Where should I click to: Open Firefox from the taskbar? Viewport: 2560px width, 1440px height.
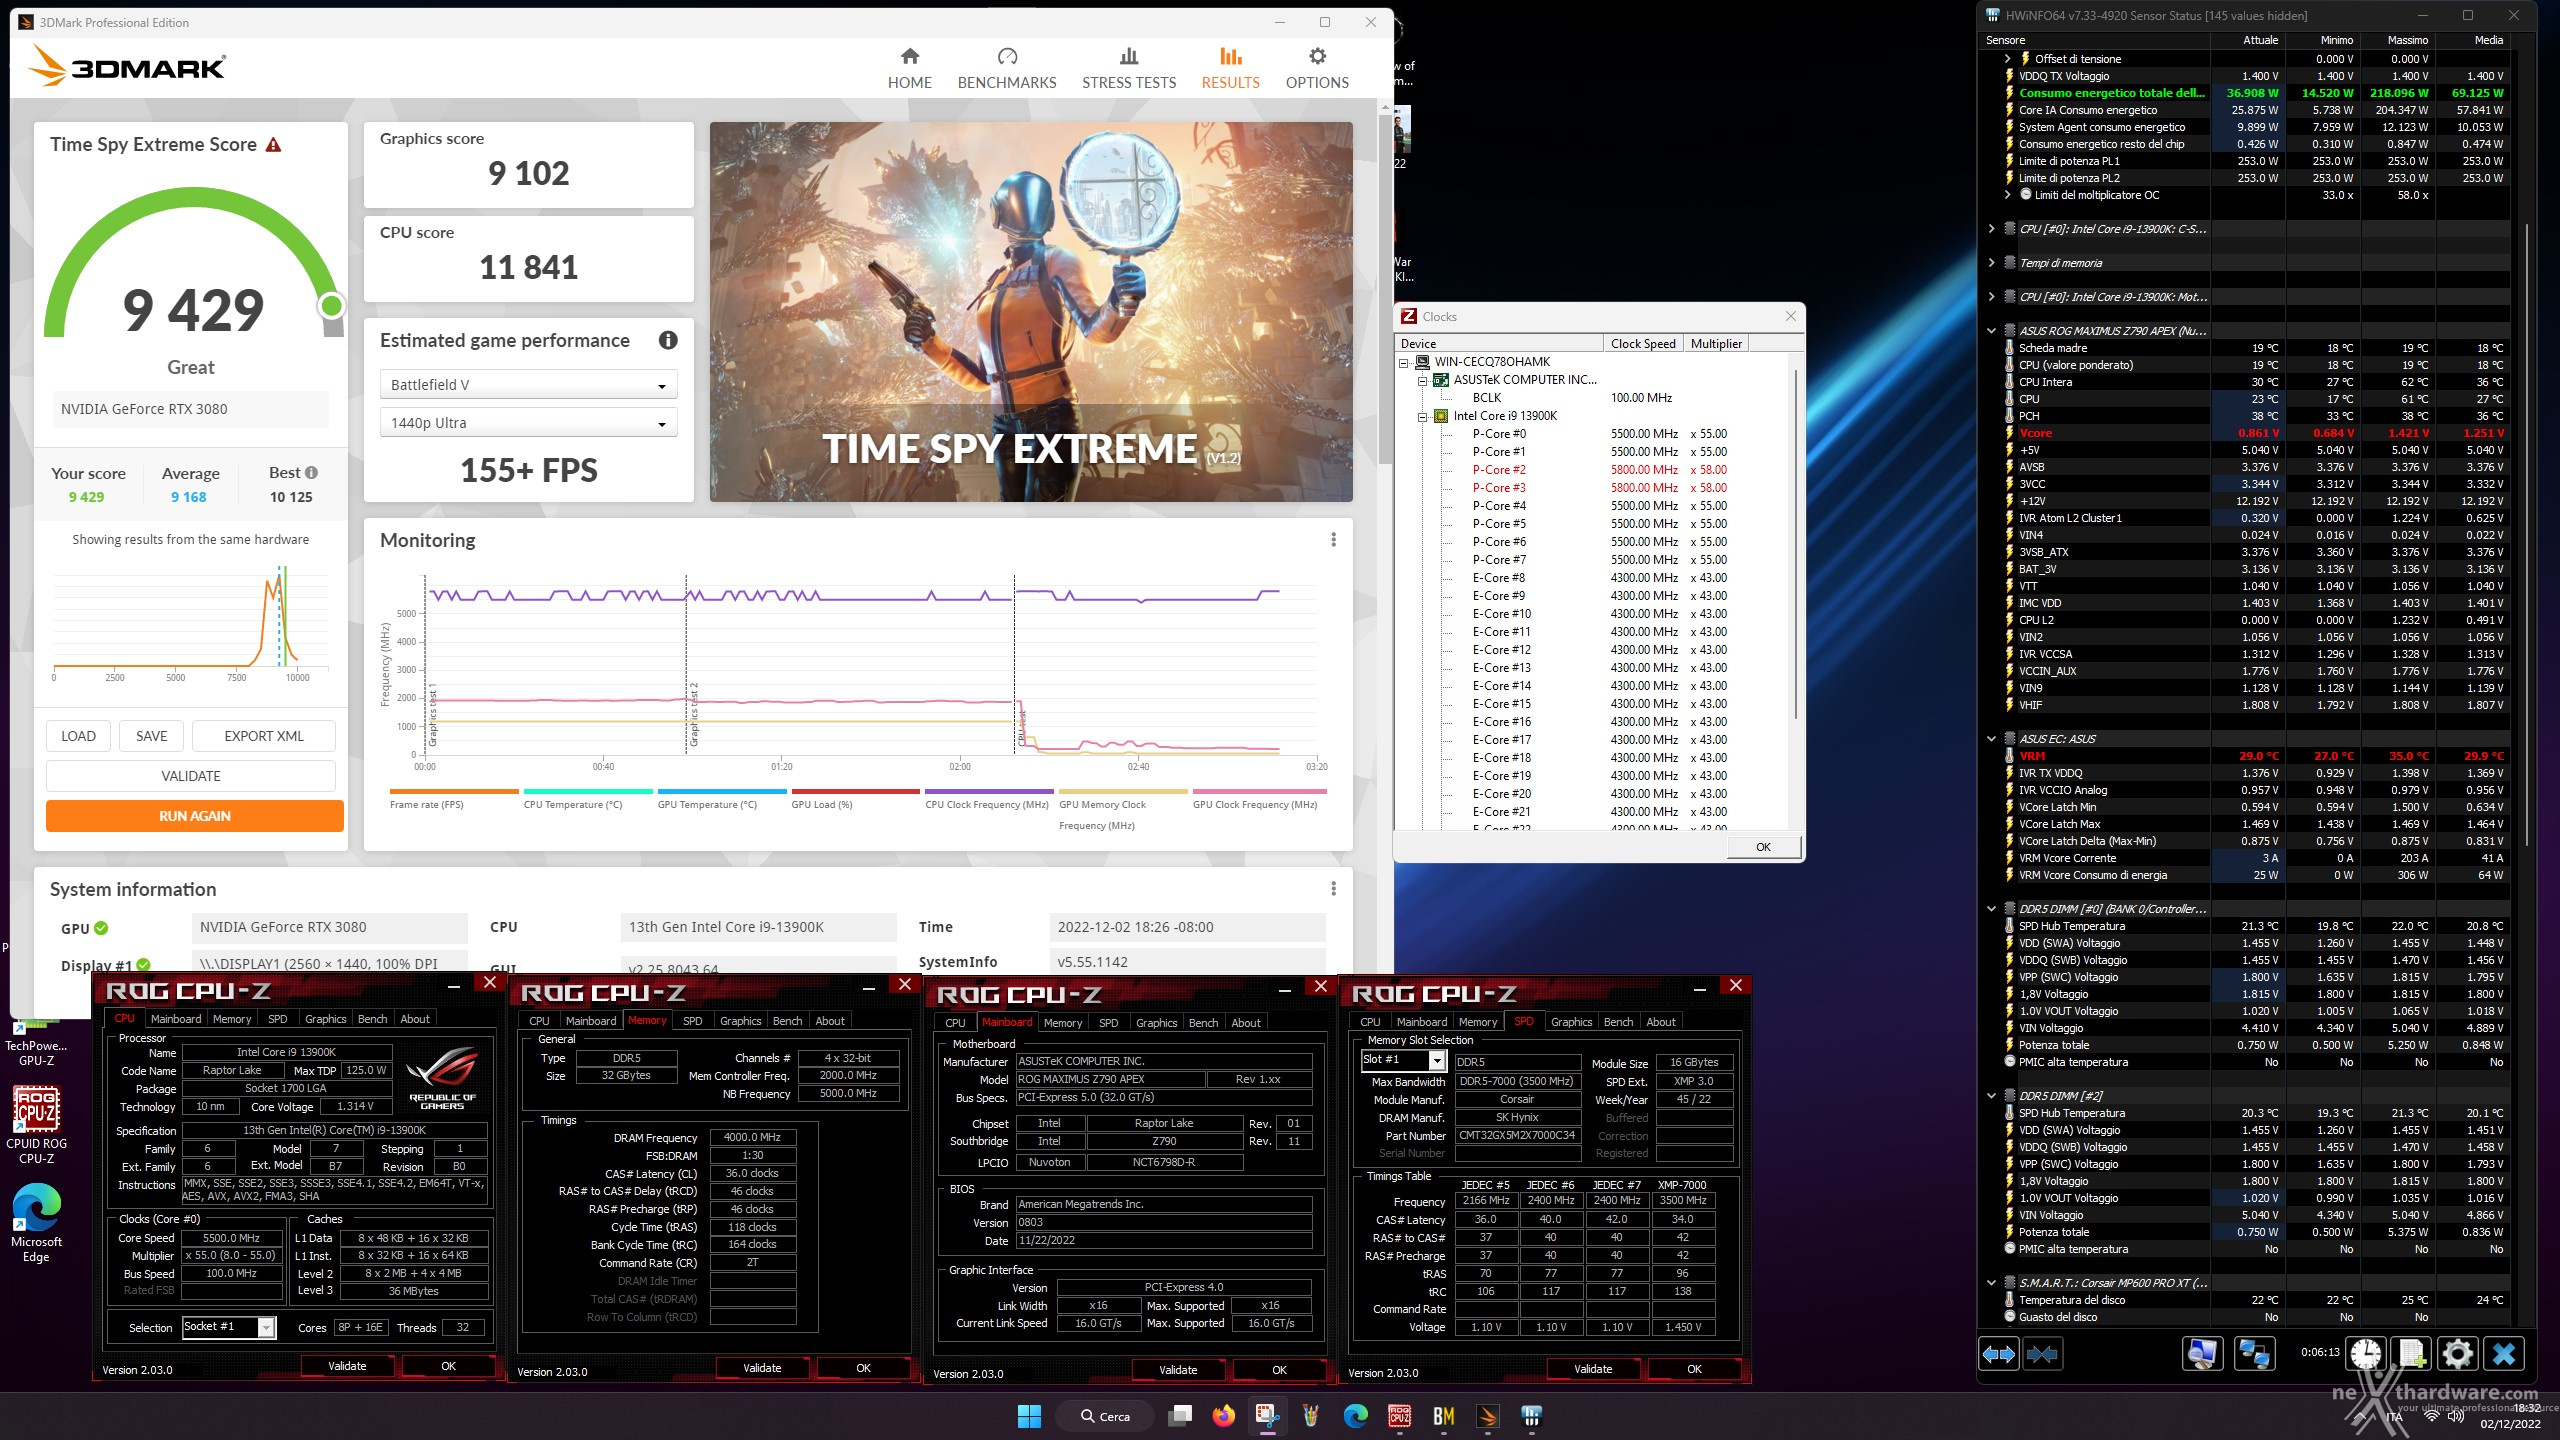[x=1223, y=1416]
